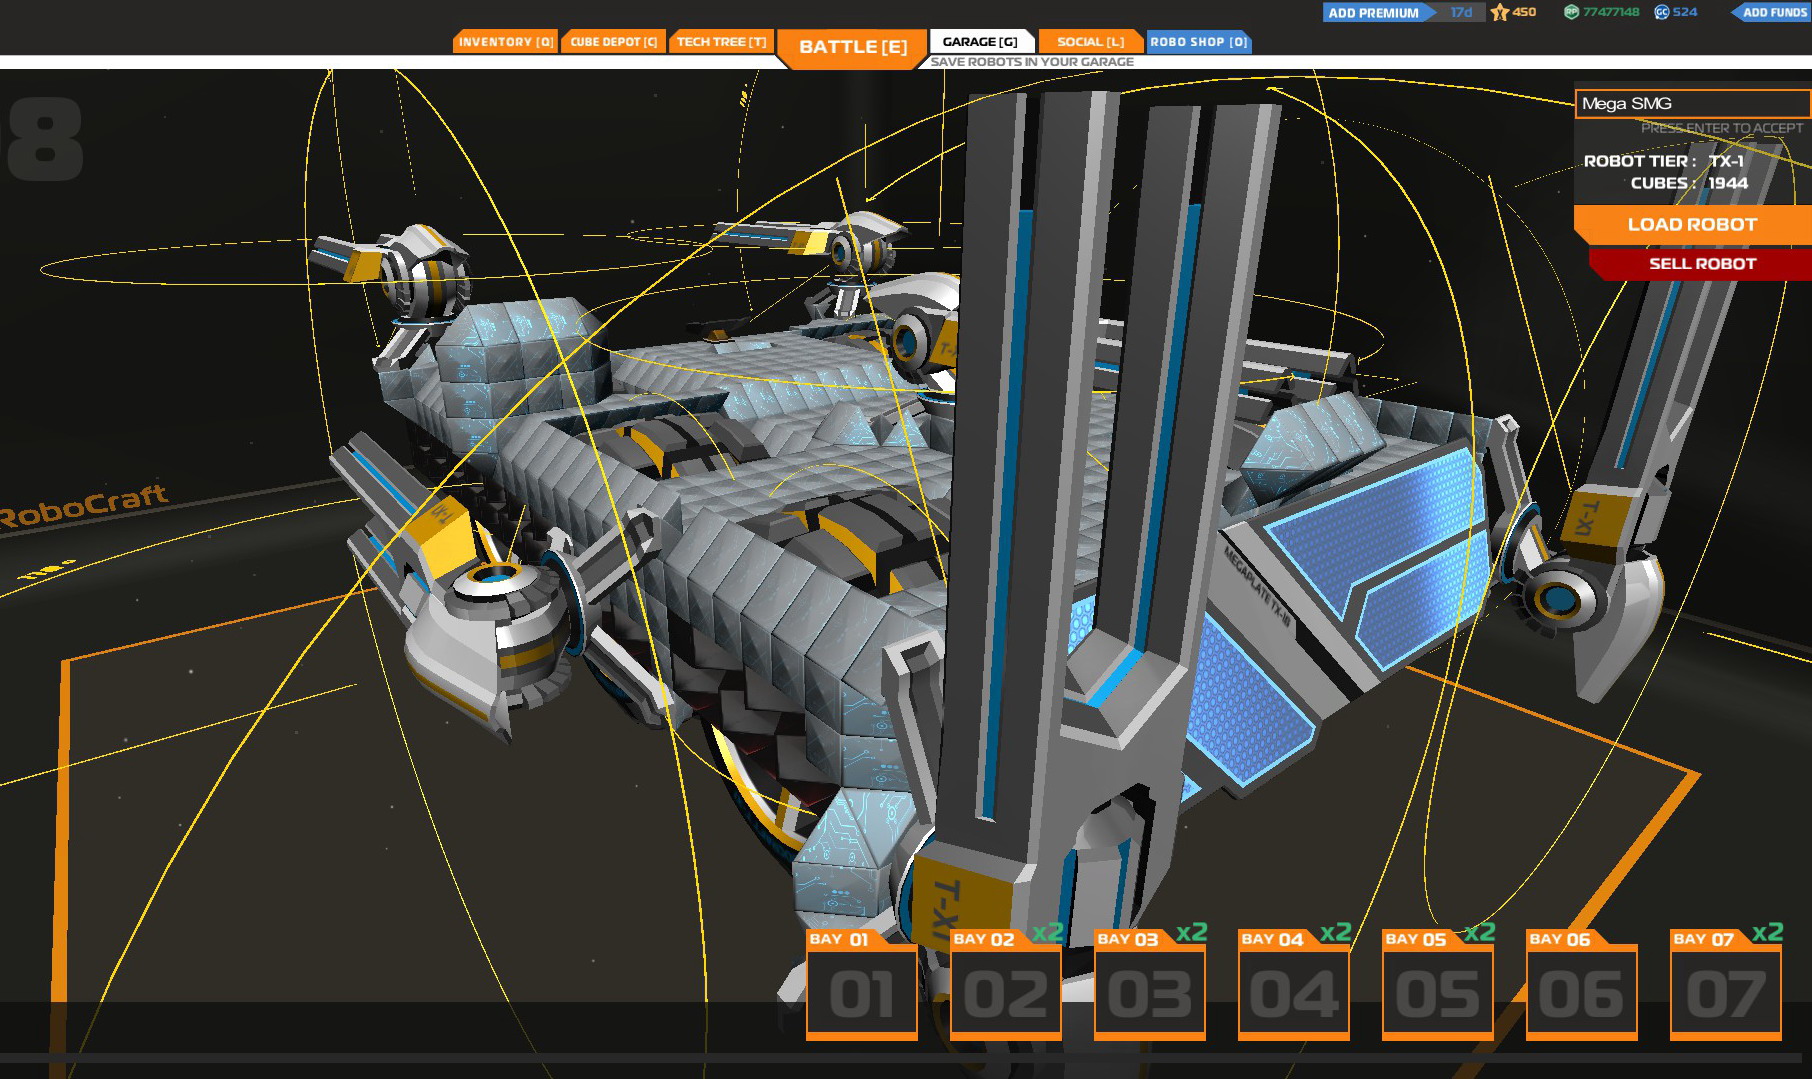Switch to the Cube Depot tab

click(613, 42)
